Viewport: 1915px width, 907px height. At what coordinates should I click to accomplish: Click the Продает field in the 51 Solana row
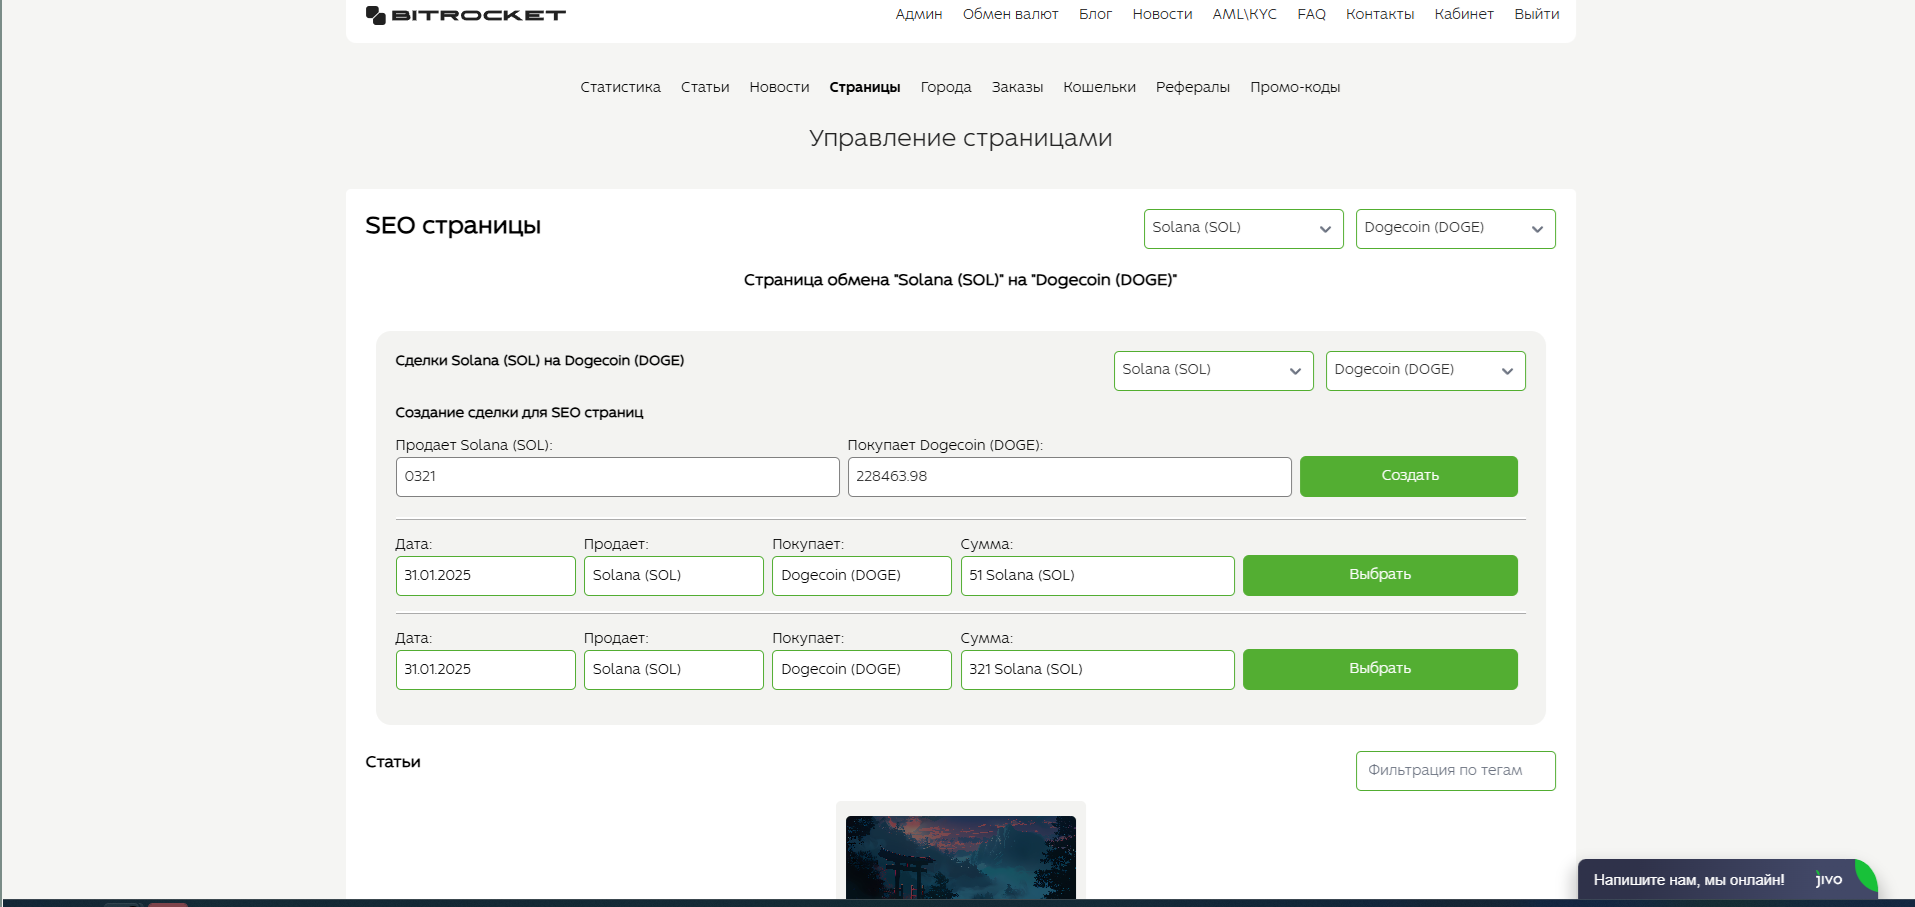click(x=673, y=576)
